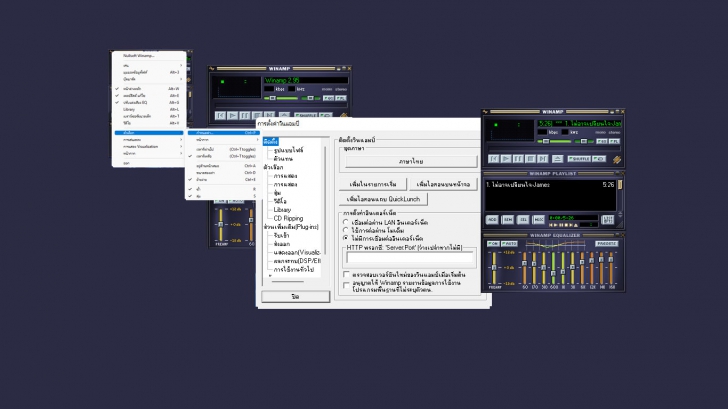This screenshot has width=728, height=409.
Task: Click Play button in right Winamp window
Action: pos(506,159)
